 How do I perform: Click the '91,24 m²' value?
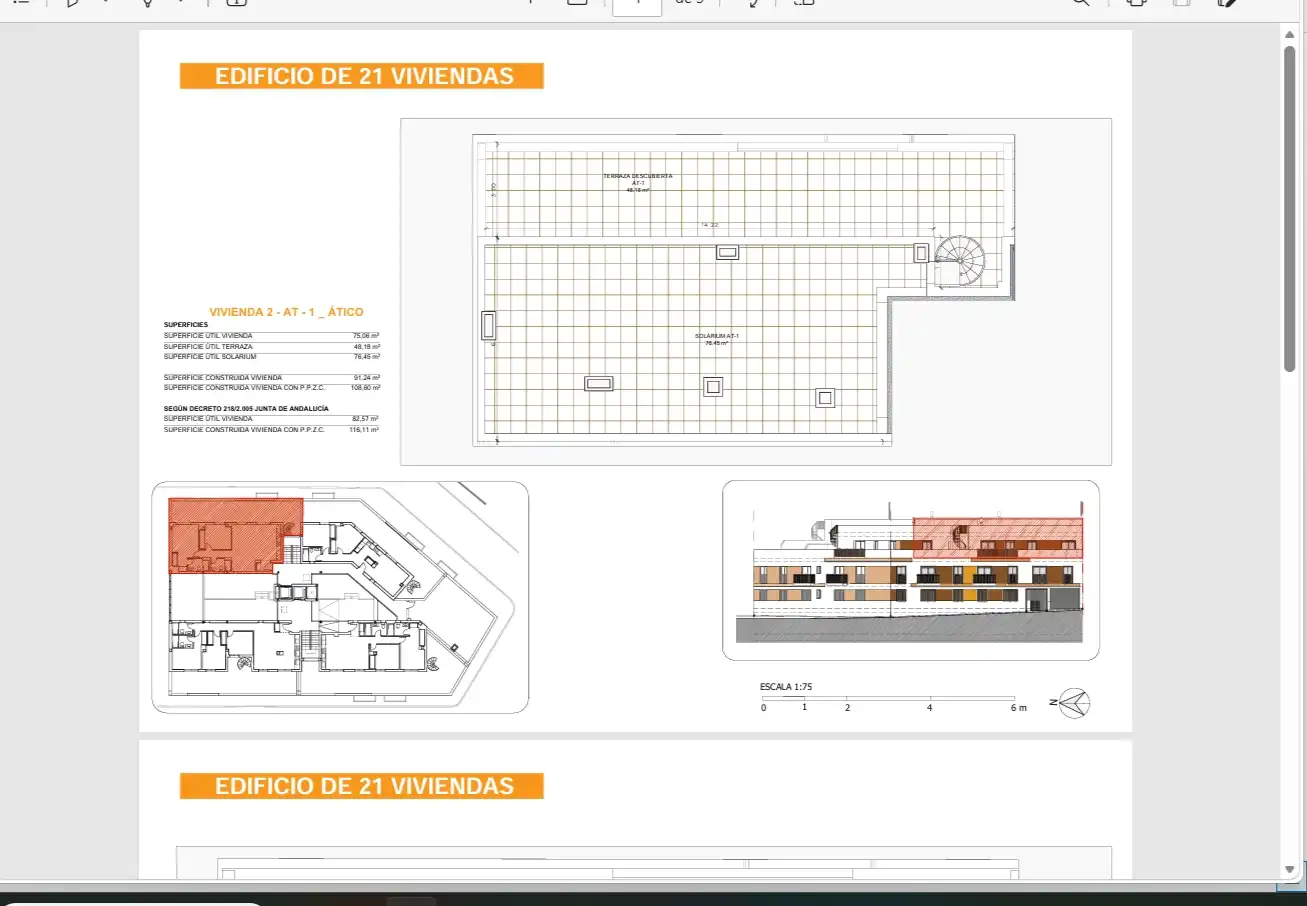click(x=366, y=377)
